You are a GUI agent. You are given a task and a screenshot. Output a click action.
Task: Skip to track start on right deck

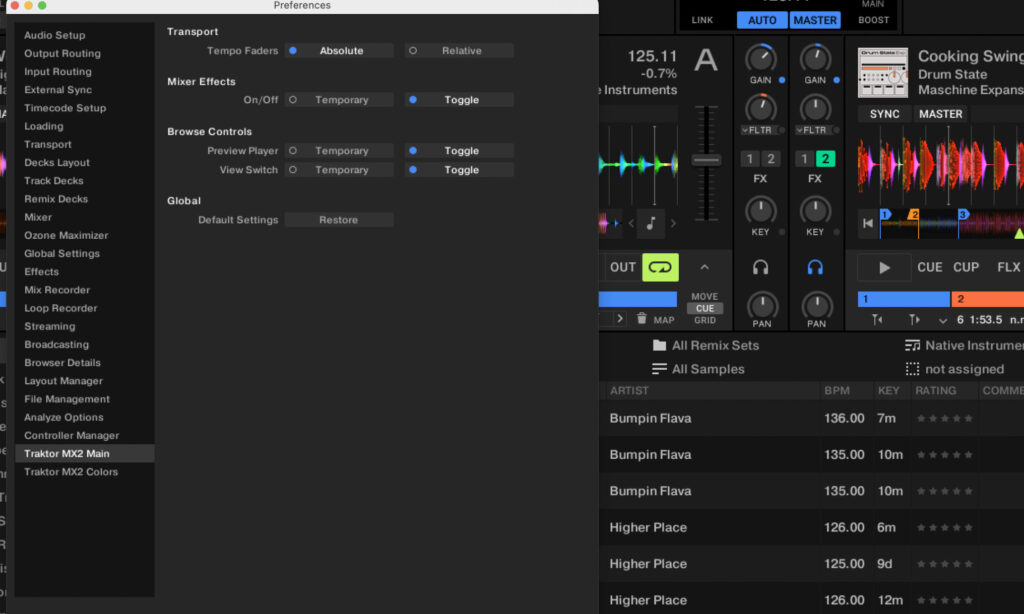pos(867,223)
